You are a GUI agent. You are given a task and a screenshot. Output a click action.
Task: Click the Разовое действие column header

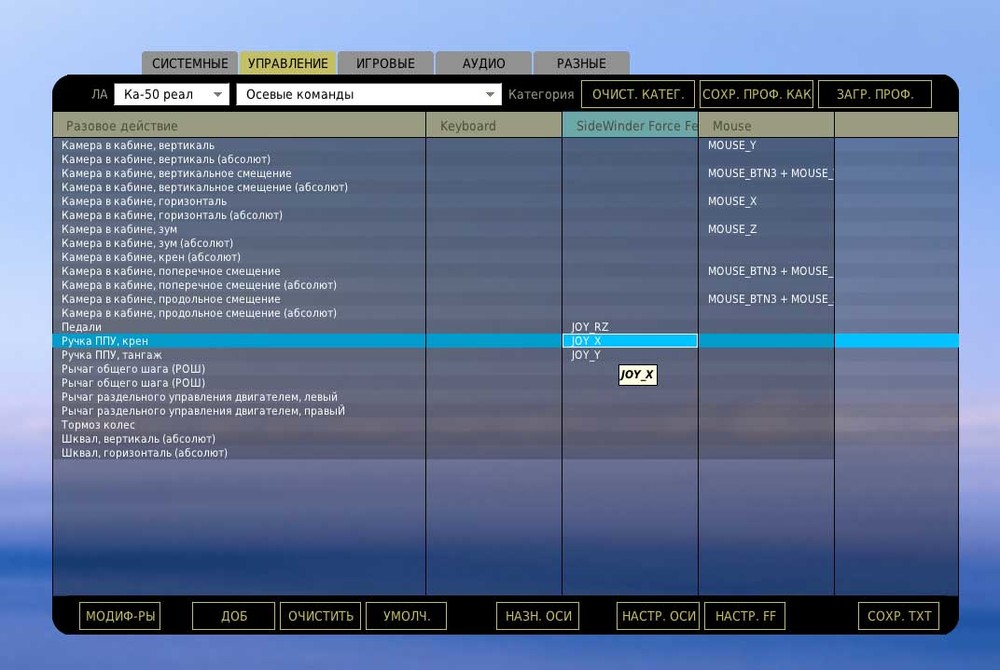(239, 126)
